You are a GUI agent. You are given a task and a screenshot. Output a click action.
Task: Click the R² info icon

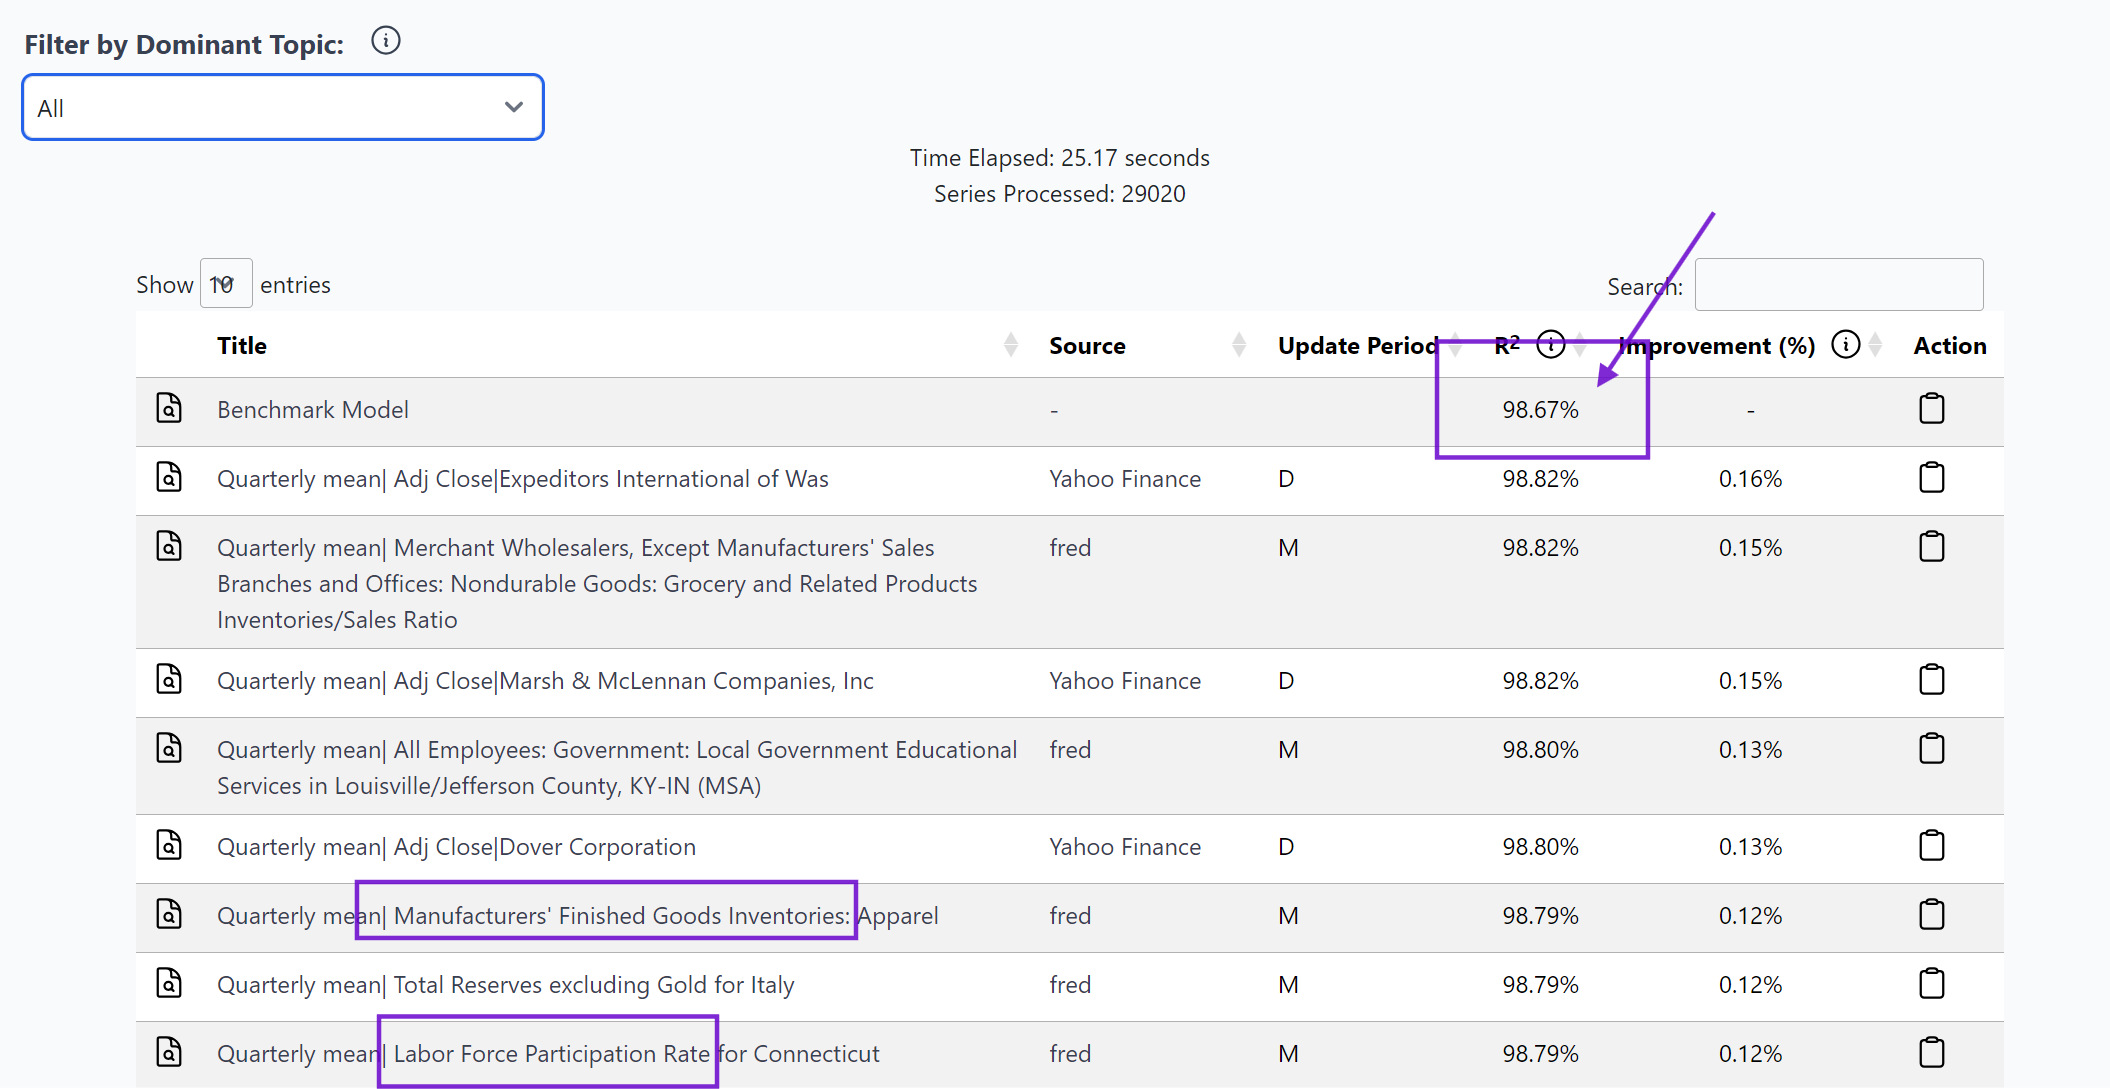pyautogui.click(x=1550, y=344)
